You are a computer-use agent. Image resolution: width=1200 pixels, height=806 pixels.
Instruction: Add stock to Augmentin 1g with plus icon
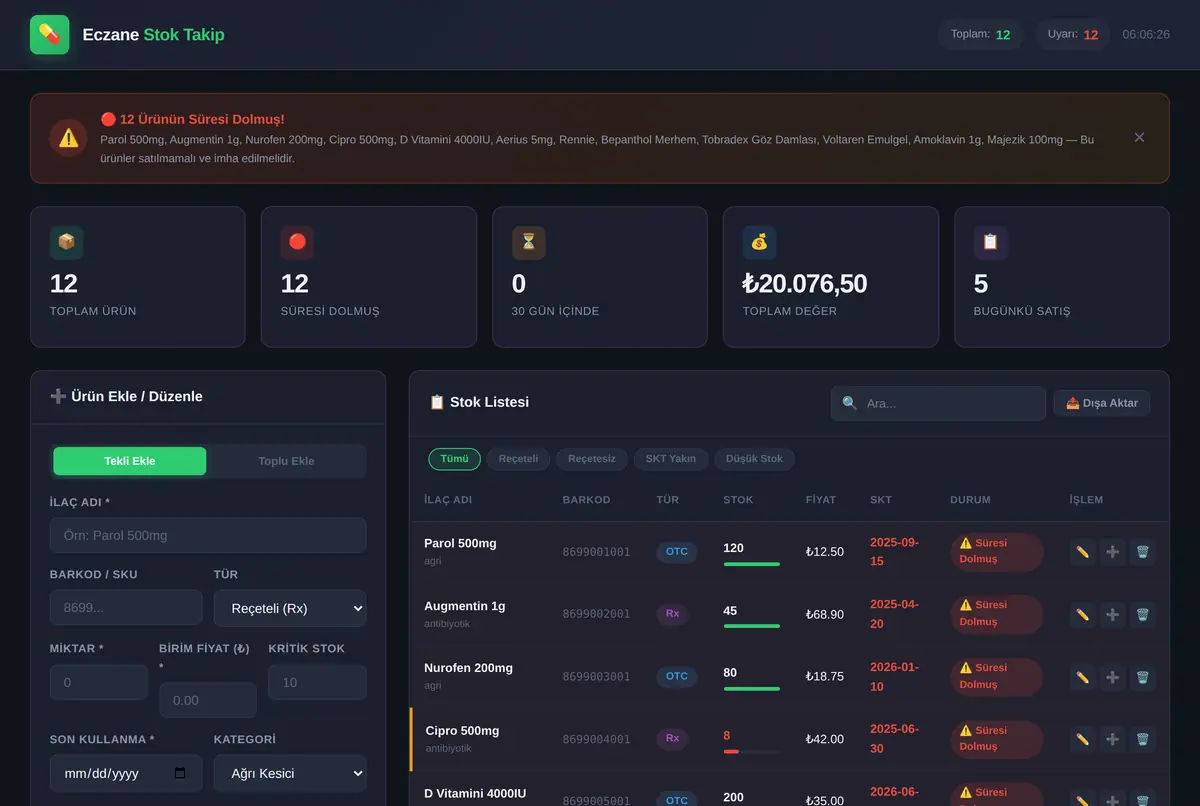pyautogui.click(x=1112, y=614)
